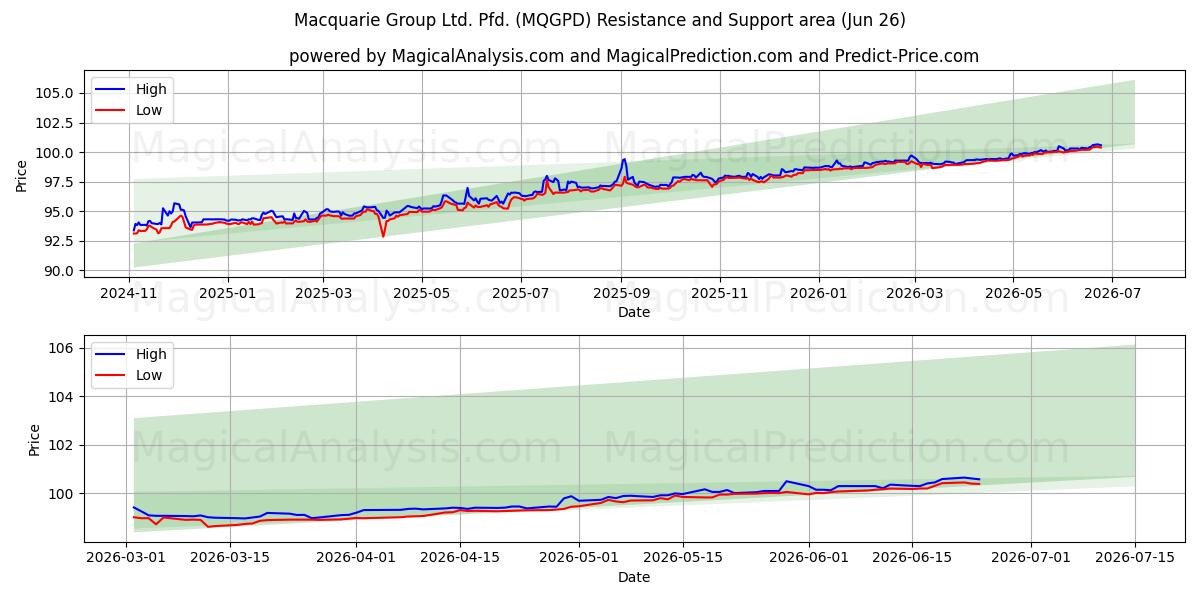Click the 105.0 price tick label
The width and height of the screenshot is (1200, 600).
tap(55, 93)
